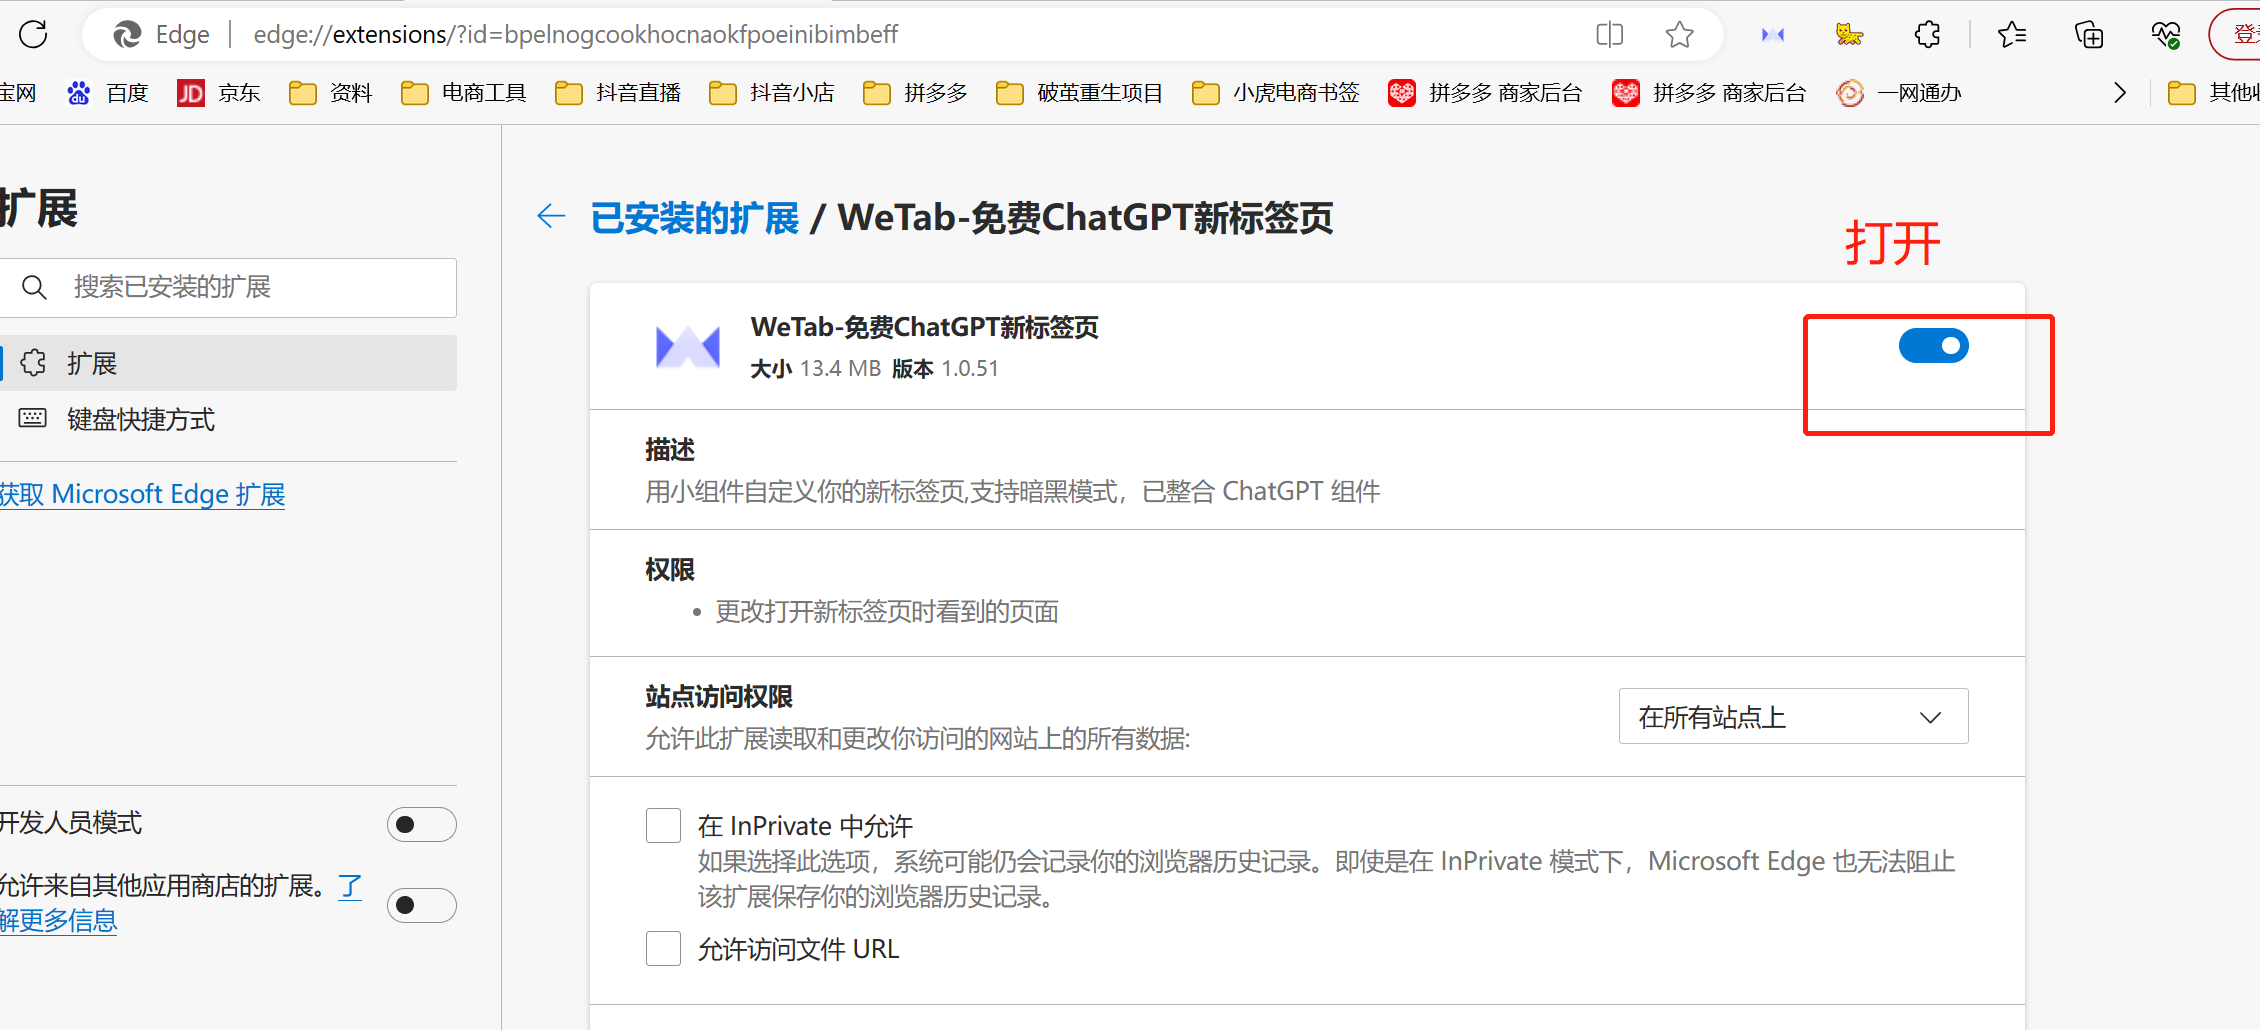Open 抖音小店 bookmark folder
Viewport: 2260px width, 1030px height.
tap(771, 93)
